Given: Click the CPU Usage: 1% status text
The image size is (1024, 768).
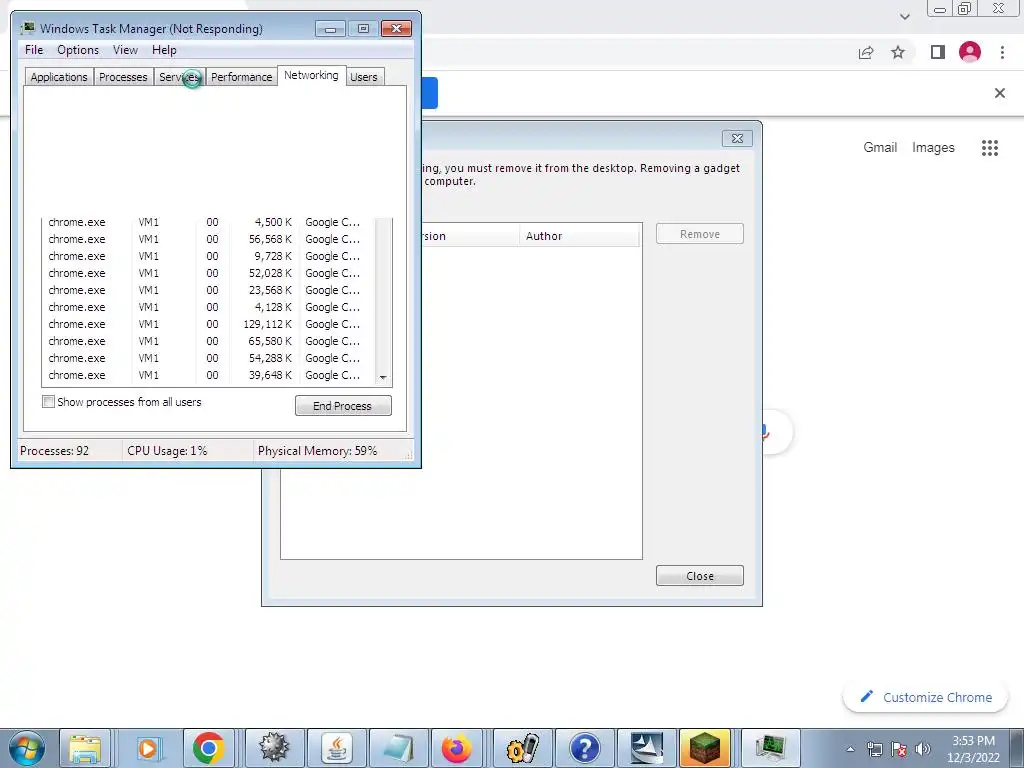Looking at the screenshot, I should pos(167,451).
